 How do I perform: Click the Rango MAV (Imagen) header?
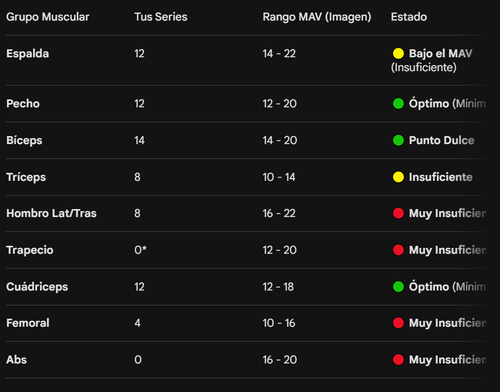pyautogui.click(x=317, y=17)
